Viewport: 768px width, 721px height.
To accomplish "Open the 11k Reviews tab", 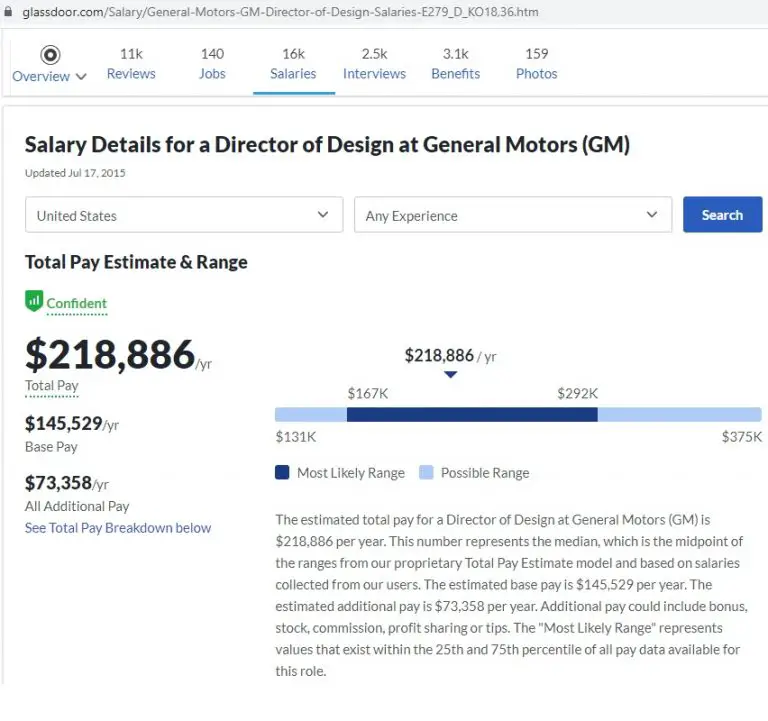I will pyautogui.click(x=131, y=64).
